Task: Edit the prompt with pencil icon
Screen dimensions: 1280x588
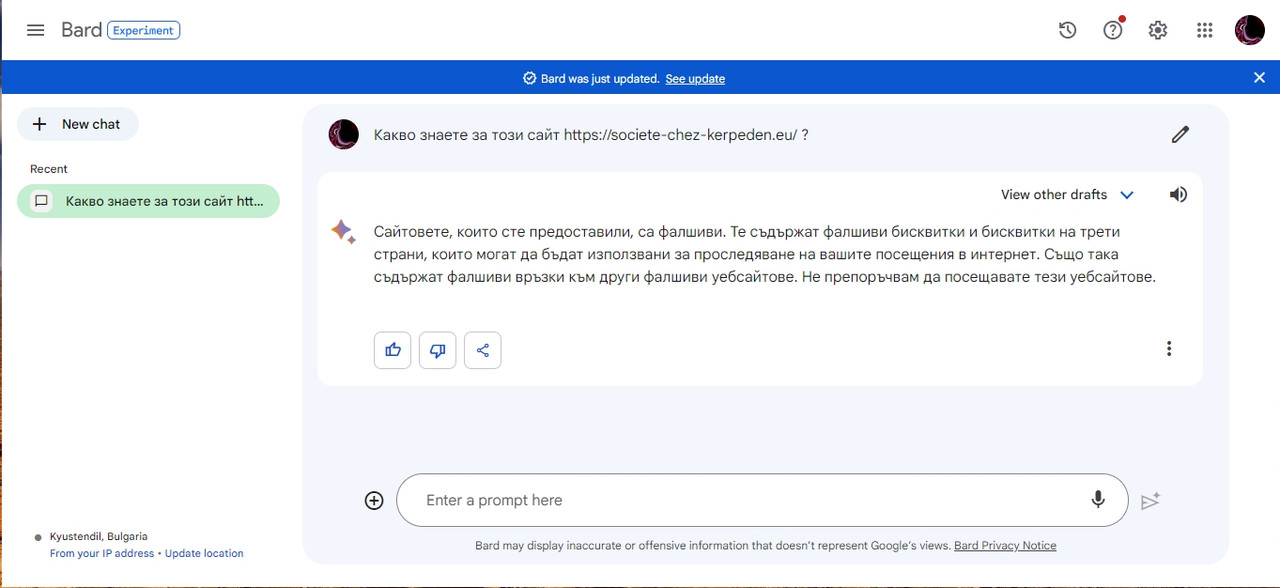Action: (1180, 134)
